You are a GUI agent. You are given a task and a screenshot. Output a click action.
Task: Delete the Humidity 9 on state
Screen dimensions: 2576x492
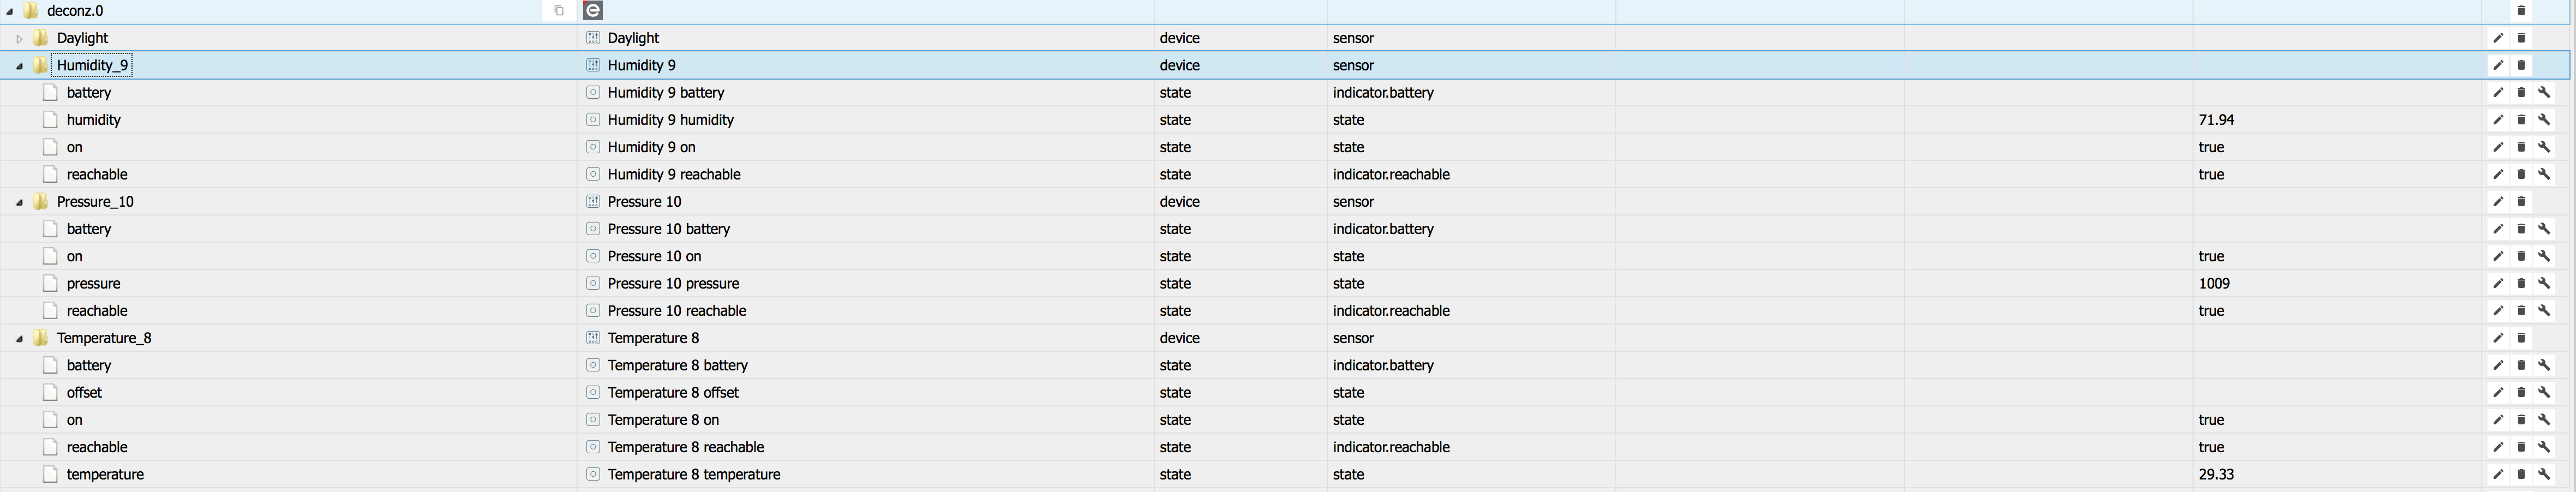(2521, 147)
